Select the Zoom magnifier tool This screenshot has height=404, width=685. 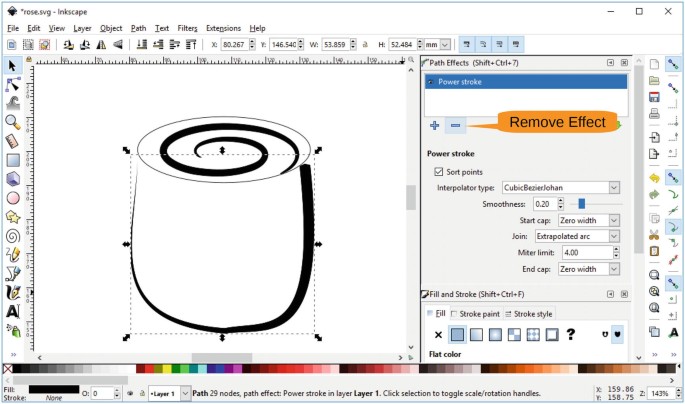point(13,121)
